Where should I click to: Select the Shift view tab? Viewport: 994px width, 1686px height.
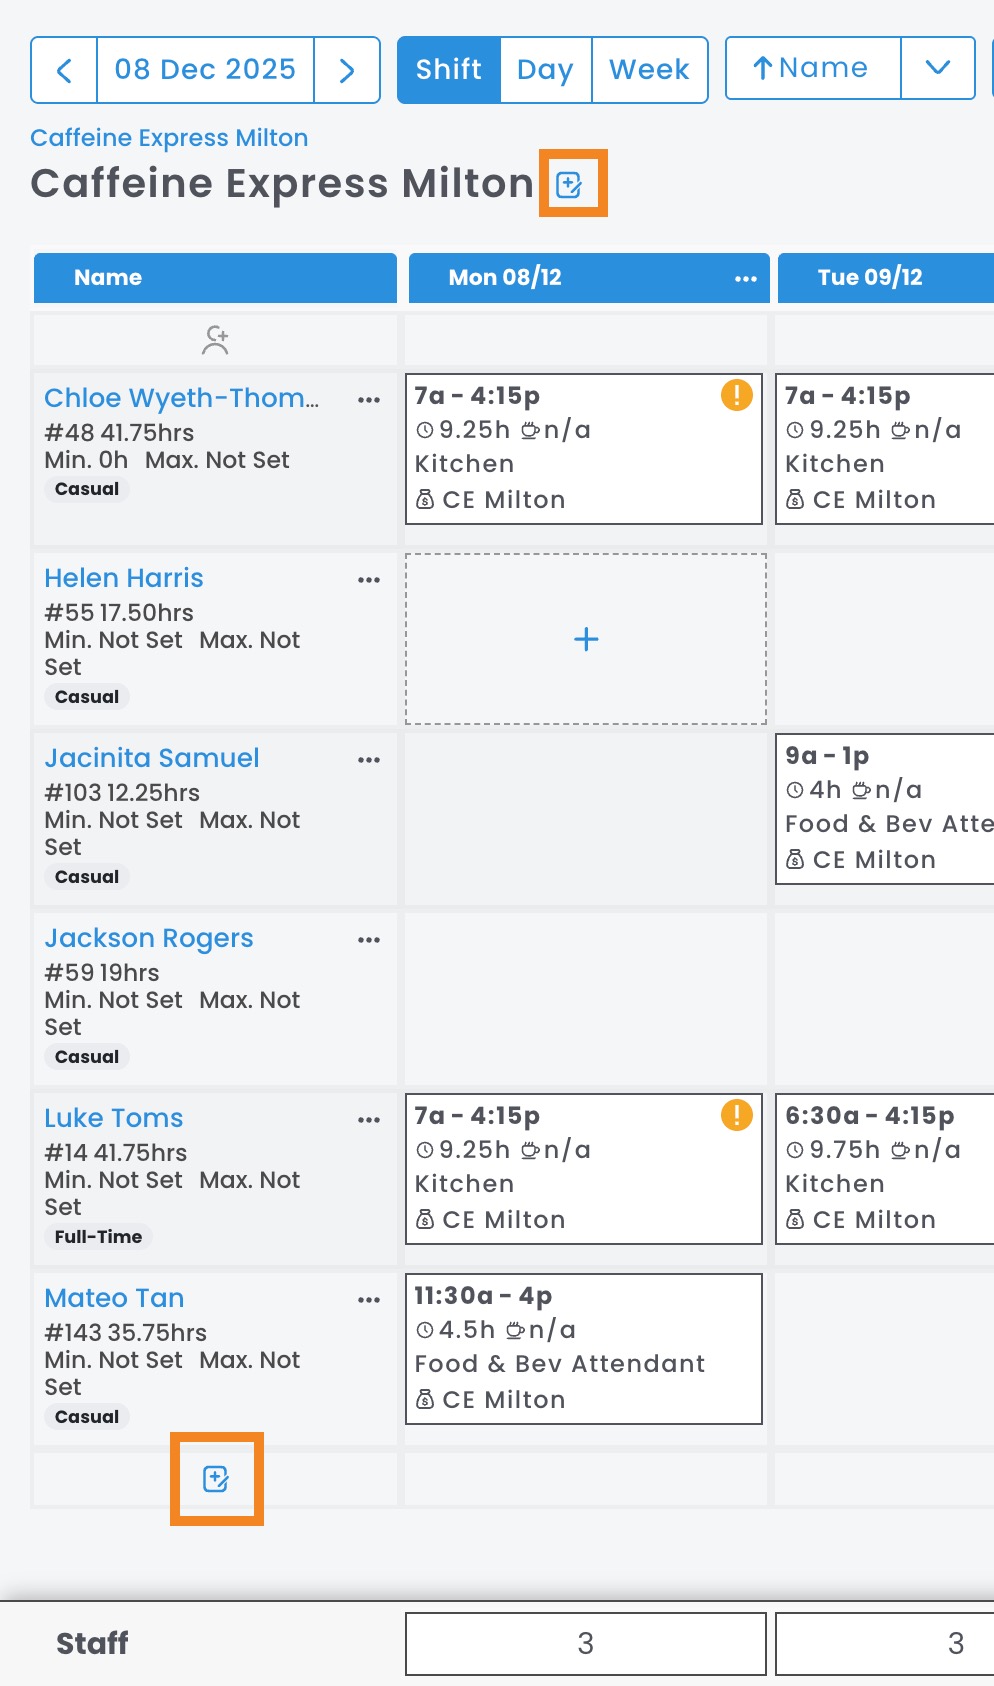coord(449,70)
